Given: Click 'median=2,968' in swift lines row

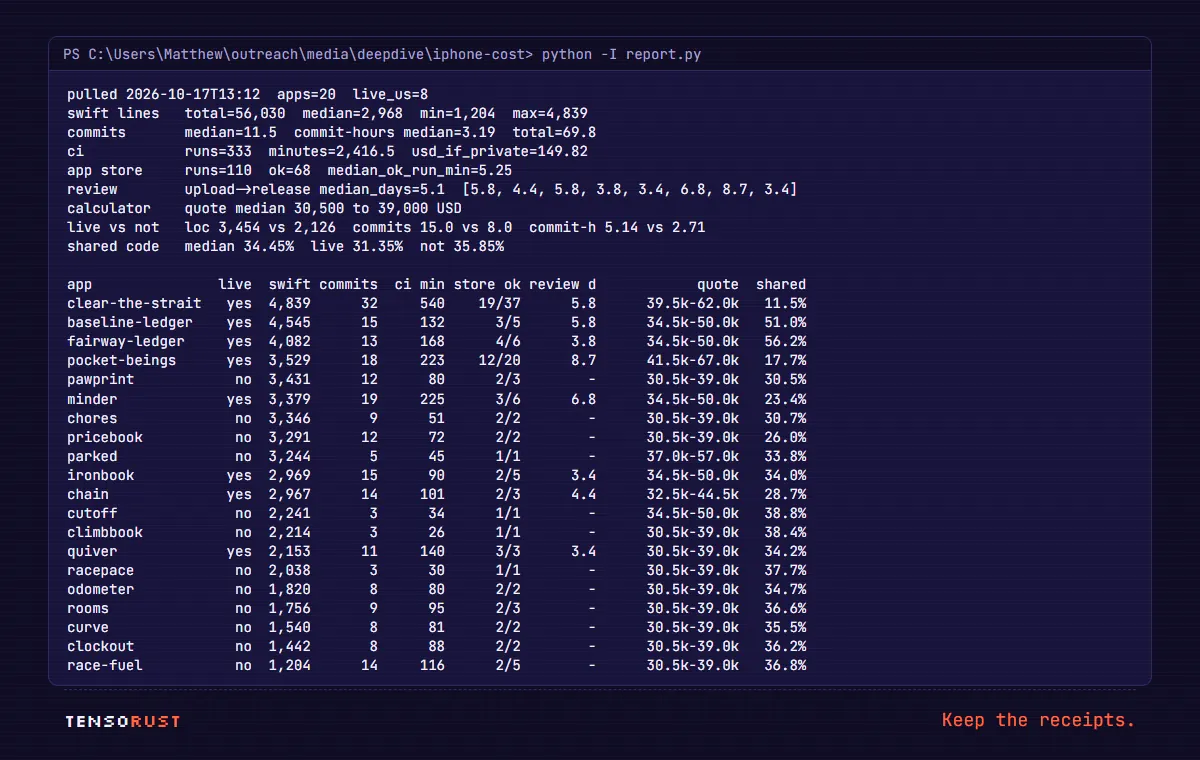Looking at the screenshot, I should (352, 113).
